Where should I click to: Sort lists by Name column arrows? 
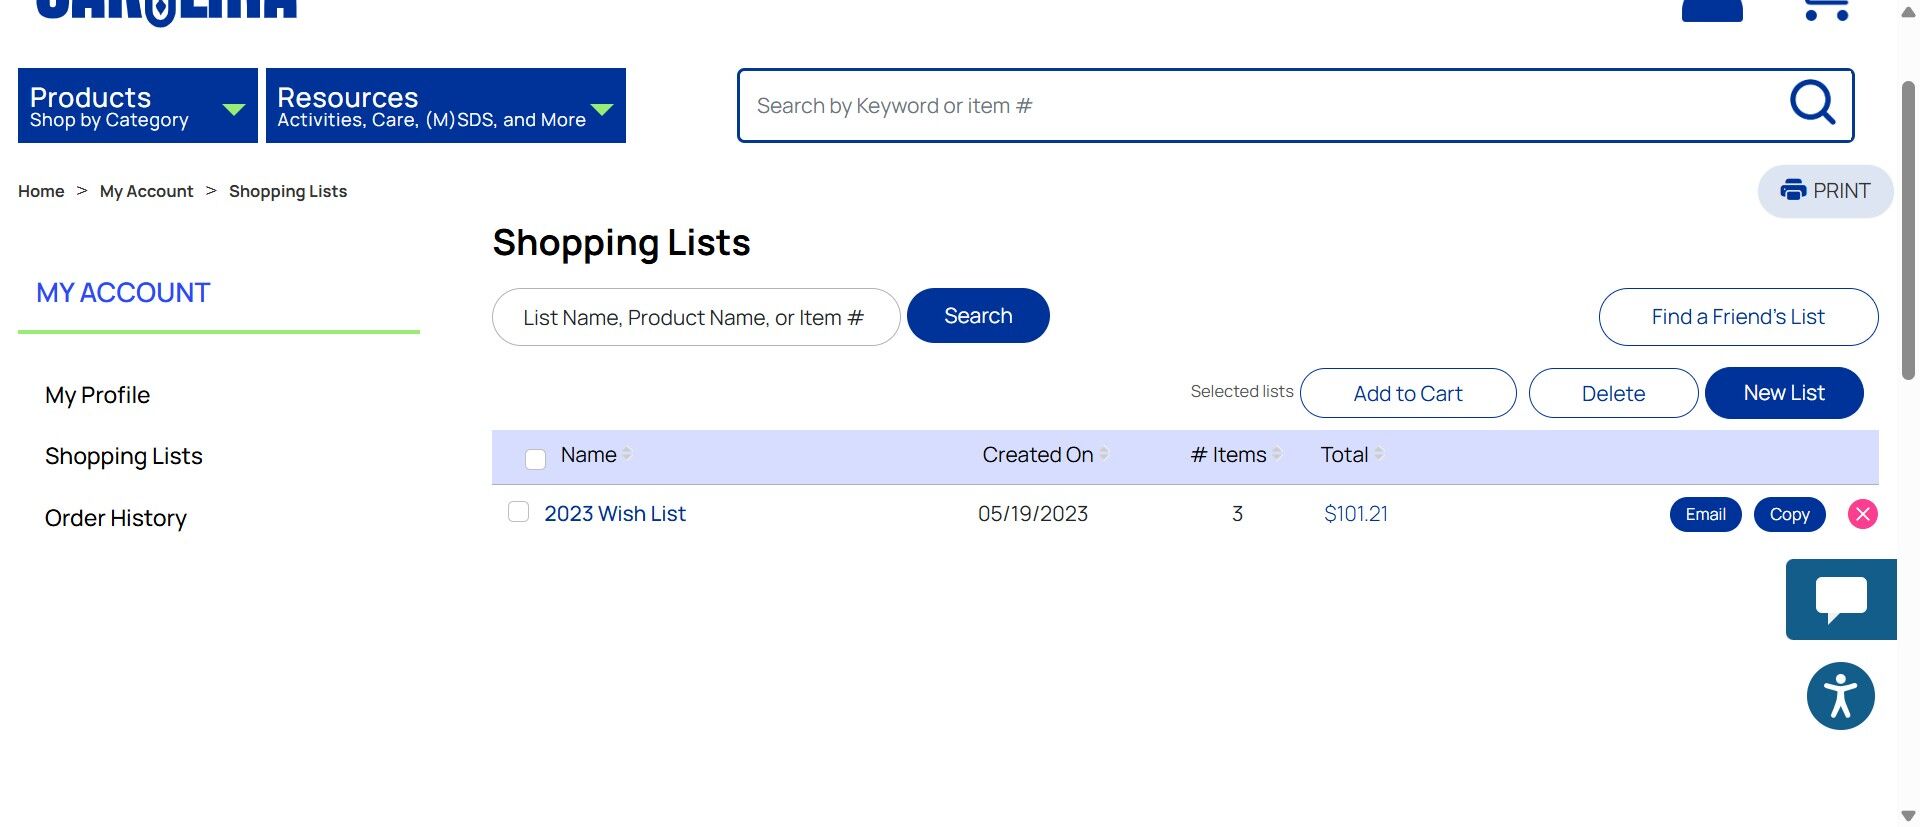pyautogui.click(x=627, y=454)
